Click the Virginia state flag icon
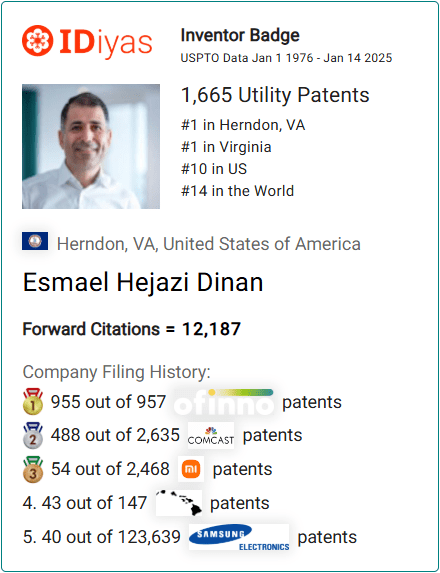Image resolution: width=440 pixels, height=573 pixels. pyautogui.click(x=35, y=241)
